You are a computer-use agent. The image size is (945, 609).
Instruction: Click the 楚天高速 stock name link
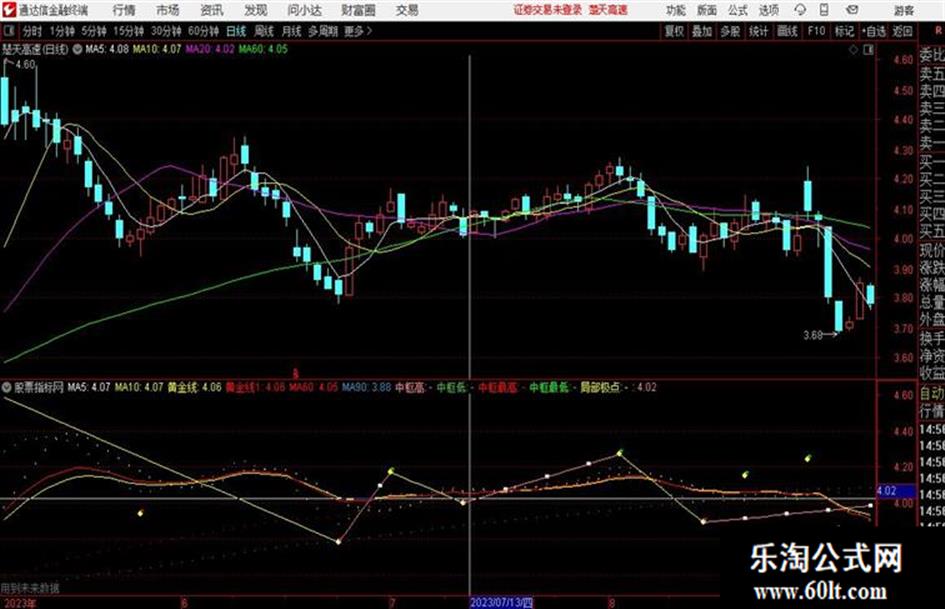pos(608,10)
